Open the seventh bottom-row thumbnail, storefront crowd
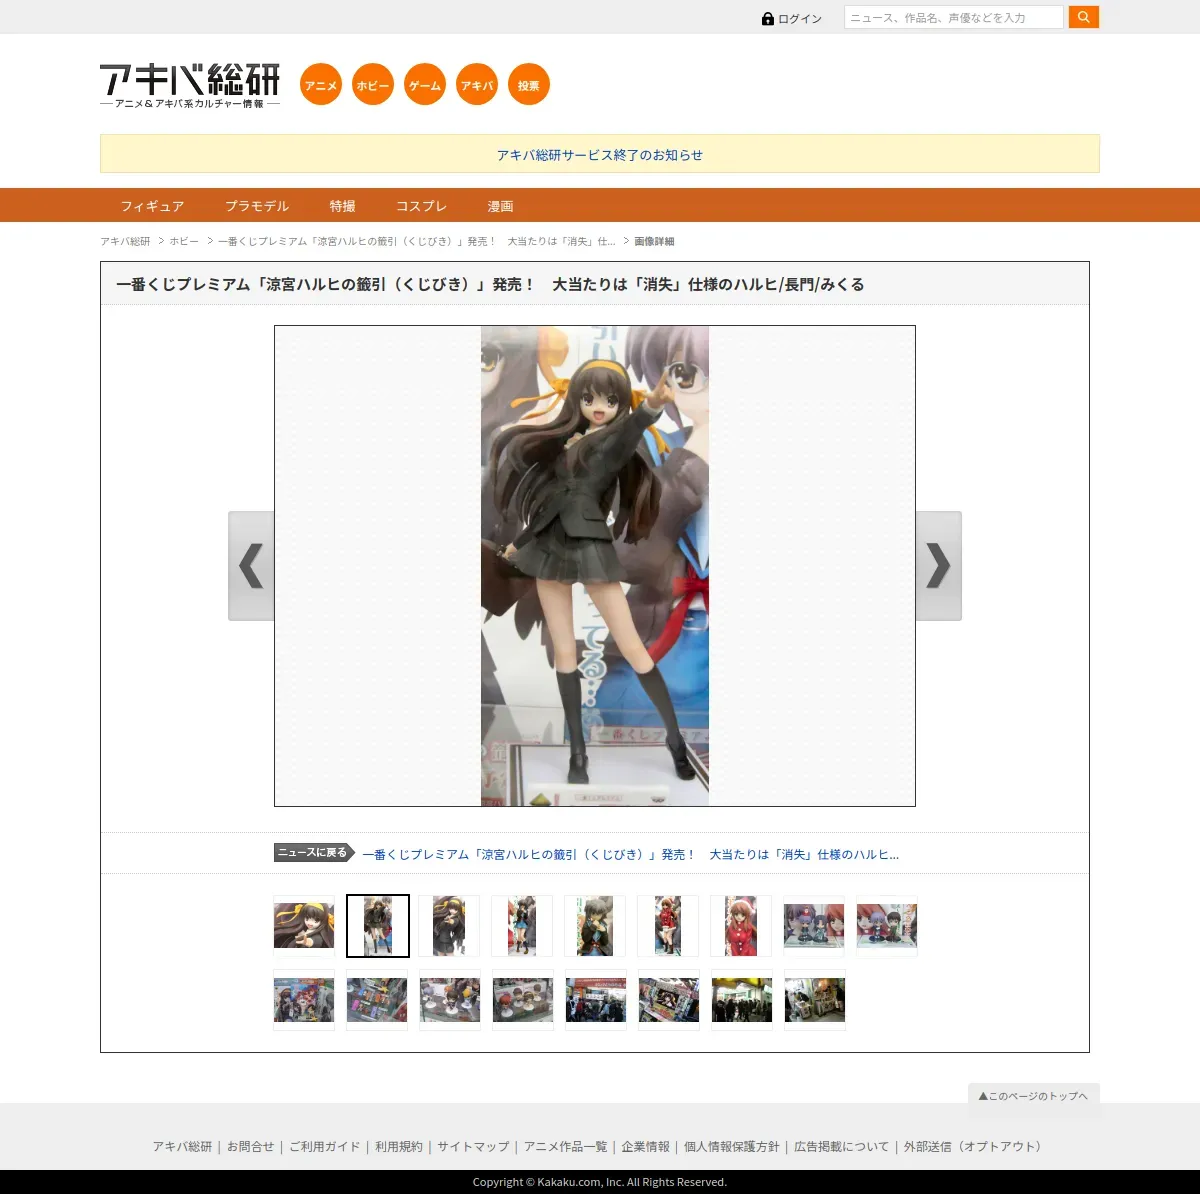 click(742, 1000)
